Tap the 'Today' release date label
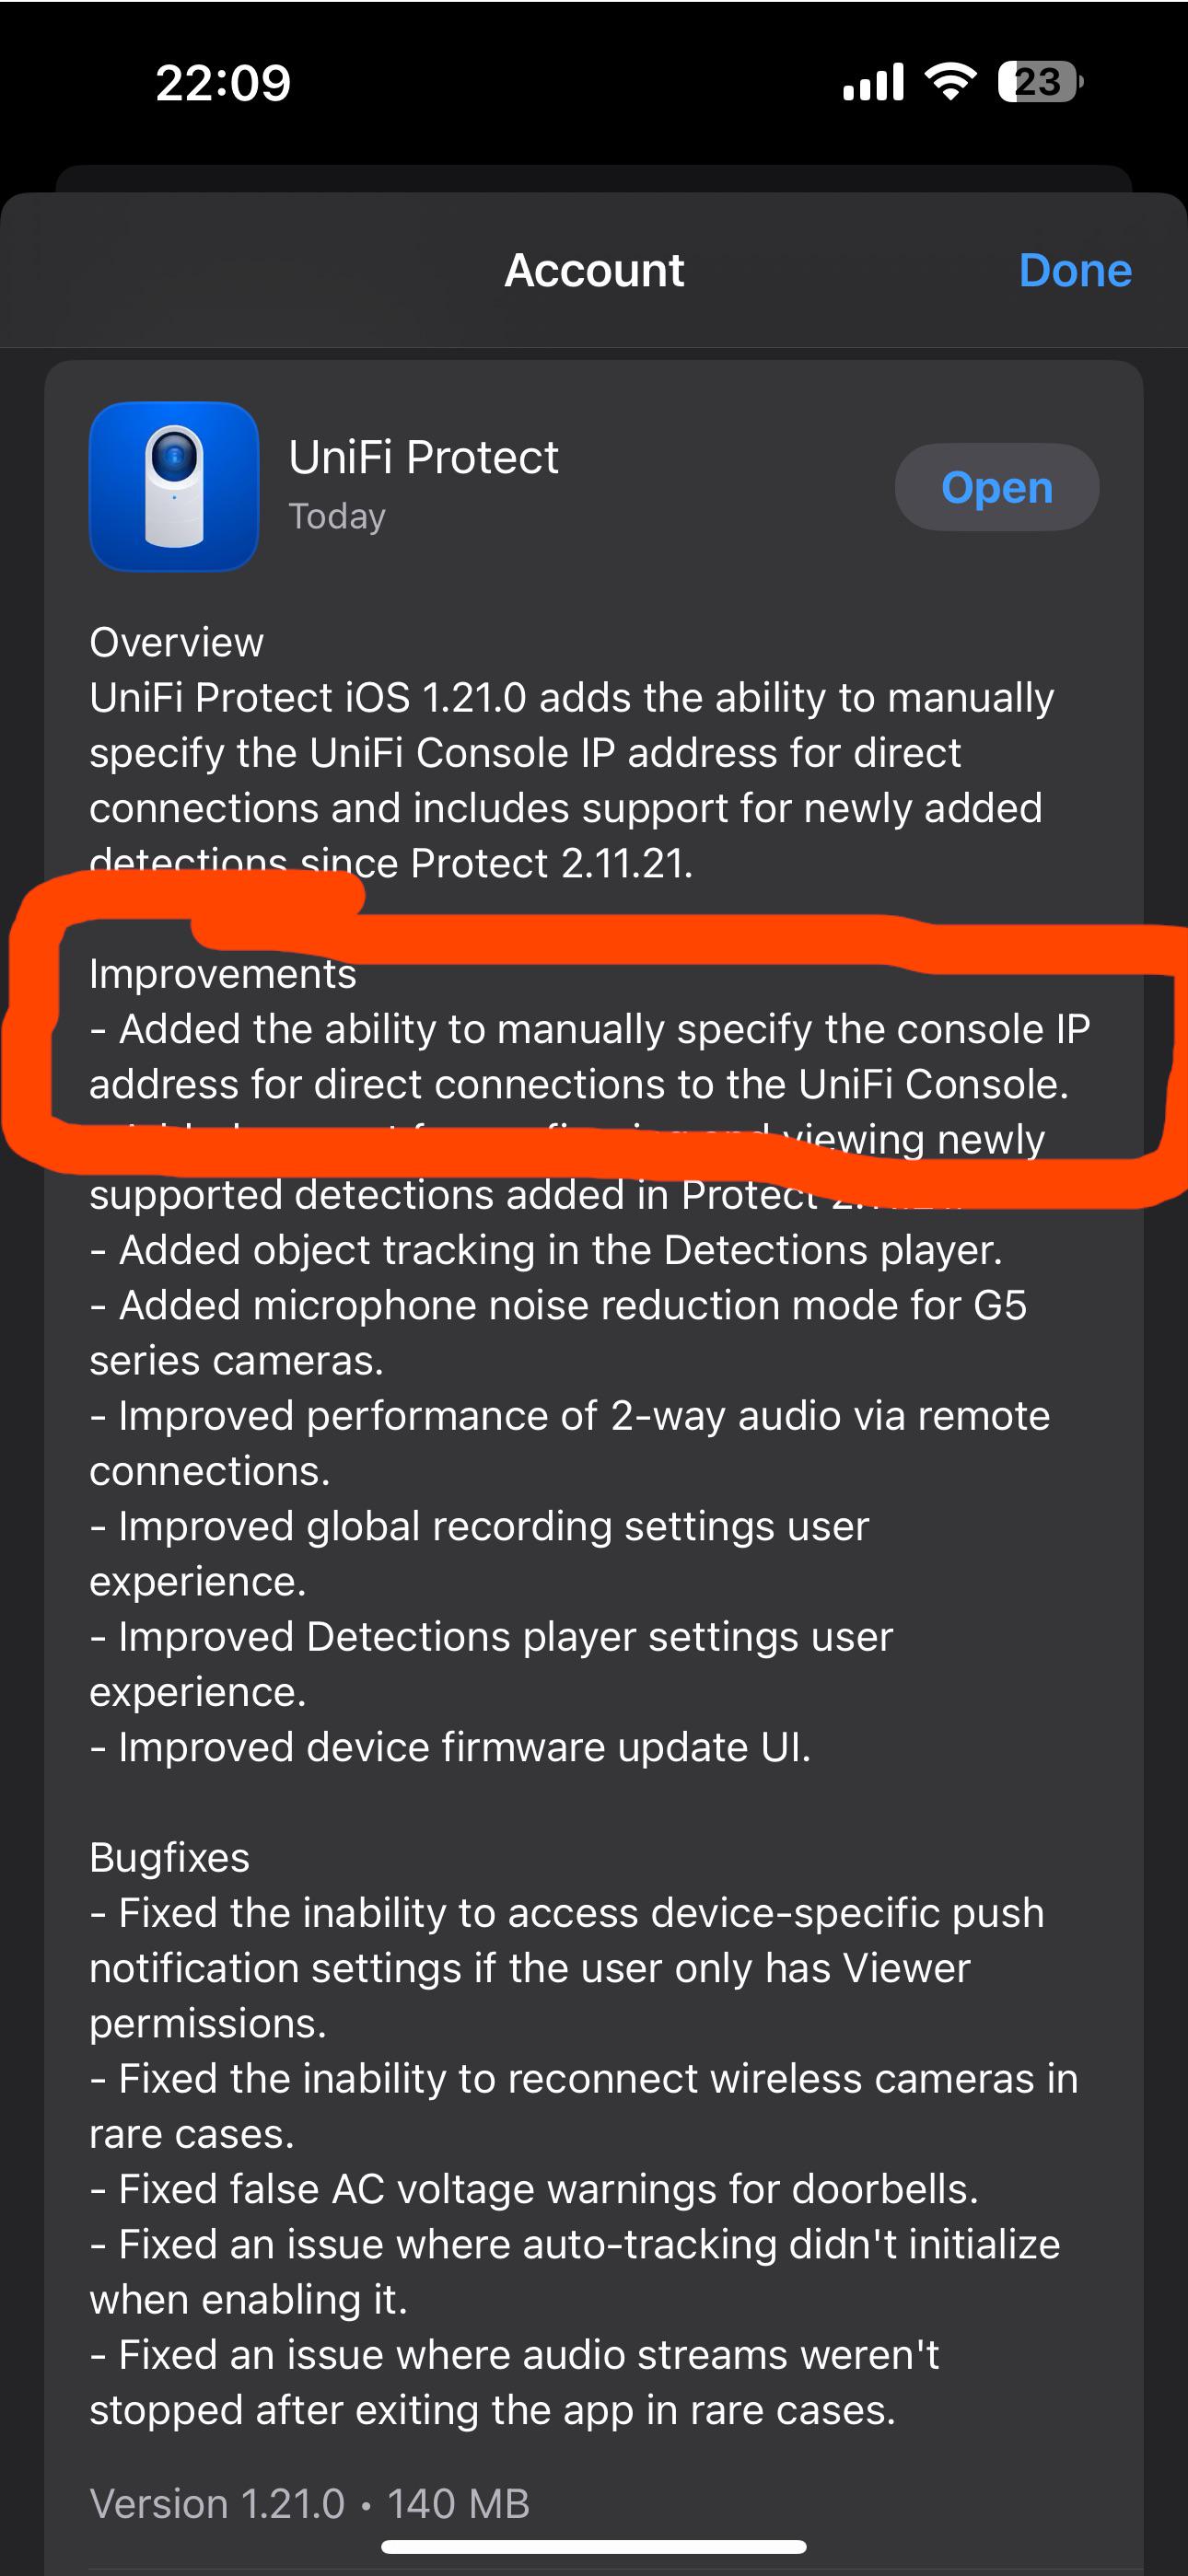The image size is (1188, 2576). coord(337,517)
